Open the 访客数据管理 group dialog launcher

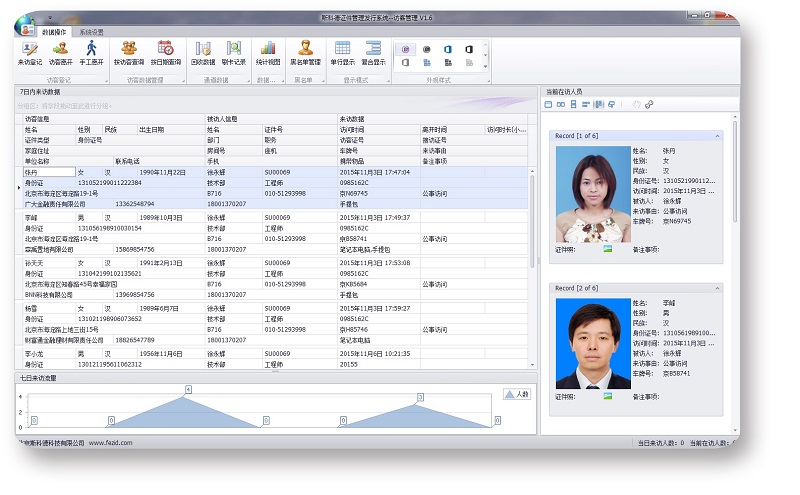pos(183,81)
